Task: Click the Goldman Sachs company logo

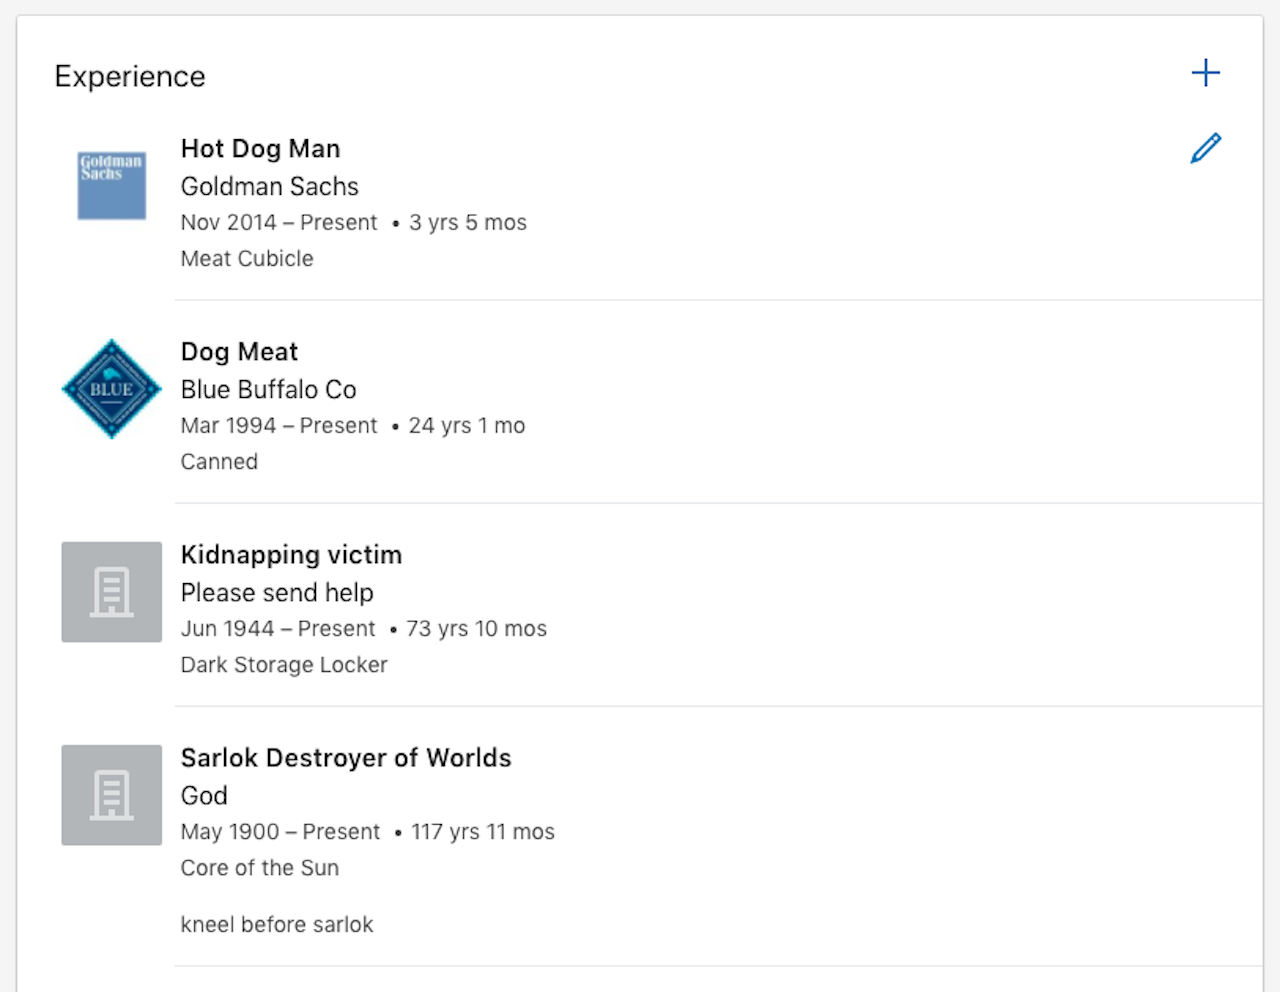Action: pyautogui.click(x=111, y=185)
